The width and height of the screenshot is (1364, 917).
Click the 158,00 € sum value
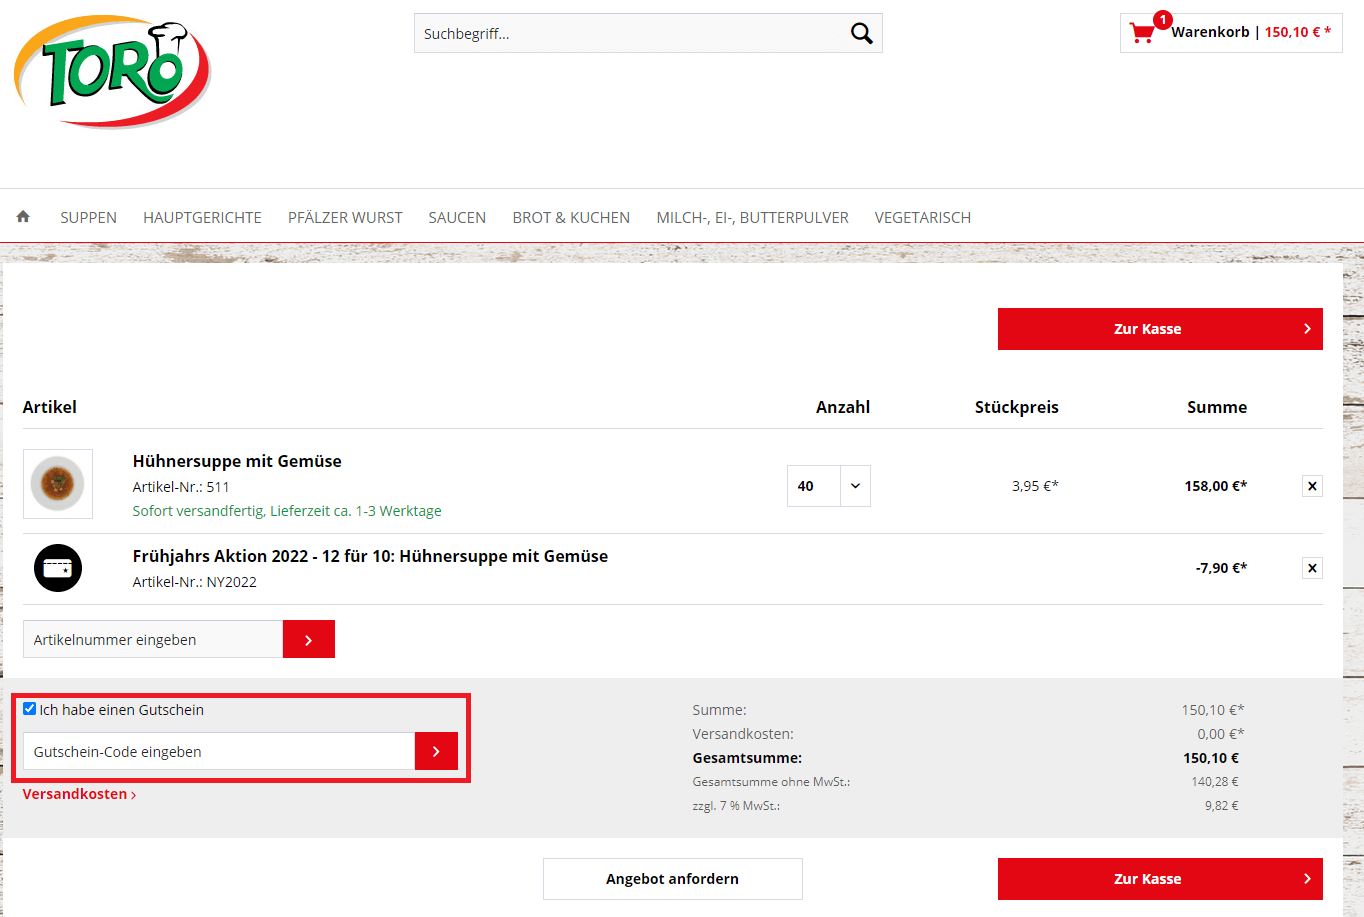click(x=1216, y=486)
